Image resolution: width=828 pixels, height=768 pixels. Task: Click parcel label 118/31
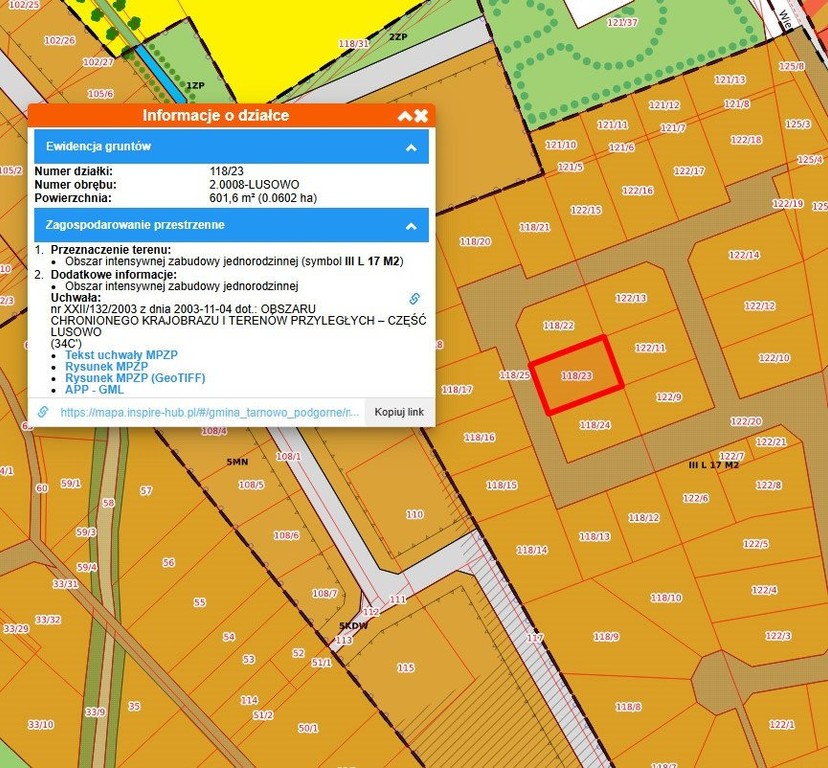pos(354,44)
